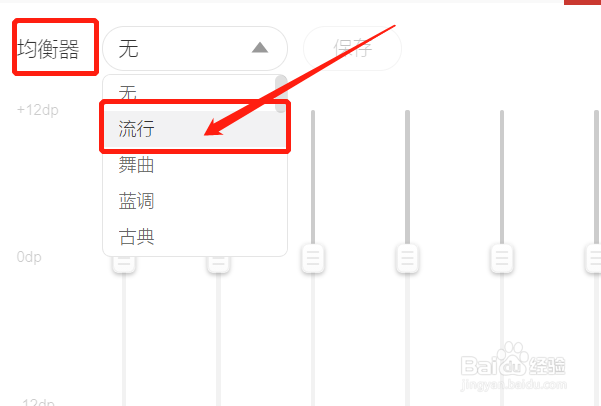Click the fifth equalizer band slider handle
The image size is (601, 406).
[502, 258]
